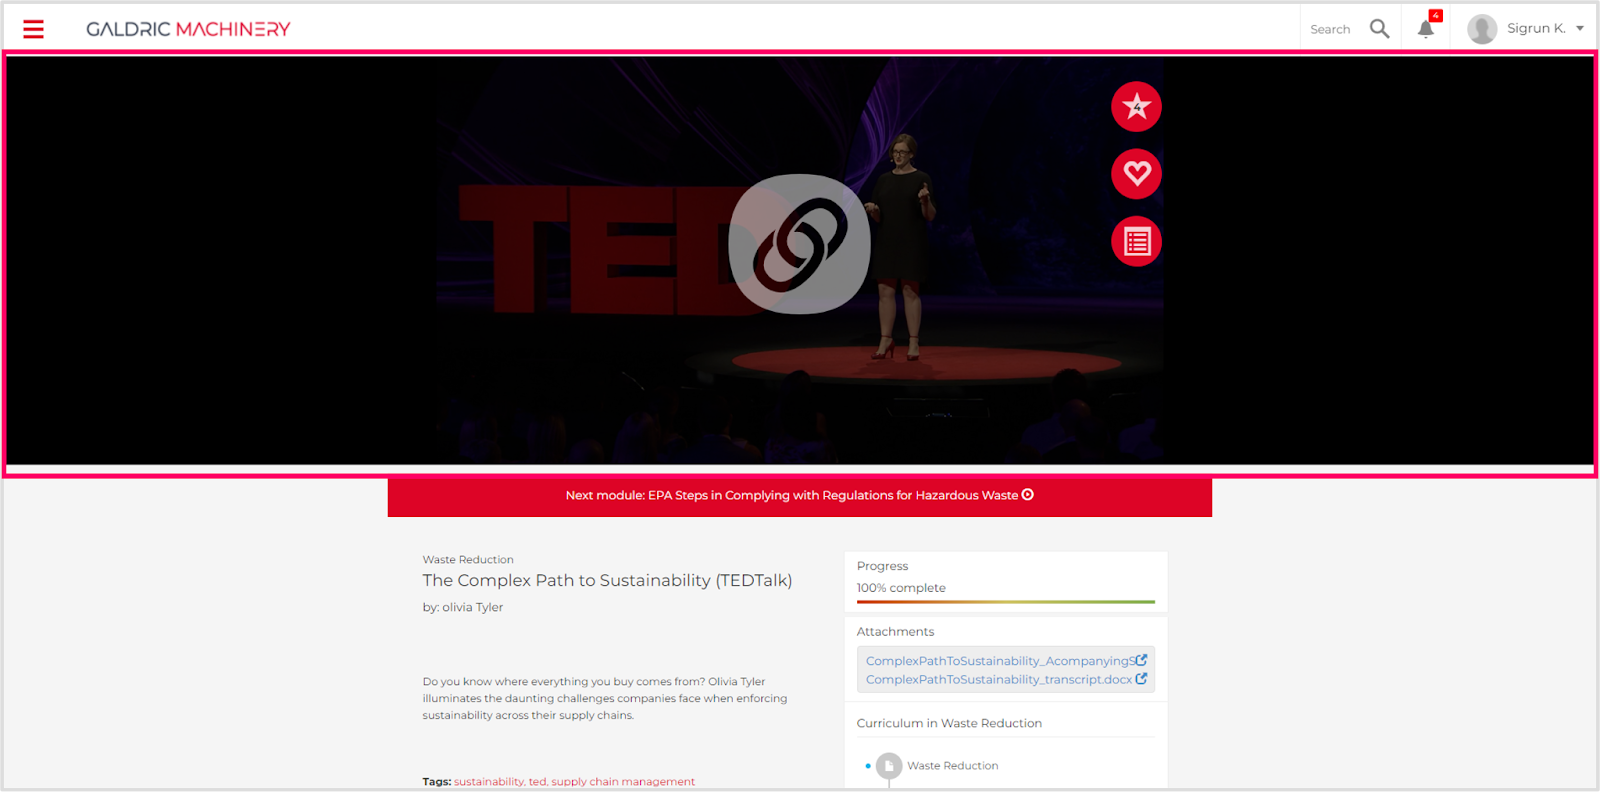Screen dimensions: 1600x792
Task: Open the list notes button on video
Action: coord(1136,242)
